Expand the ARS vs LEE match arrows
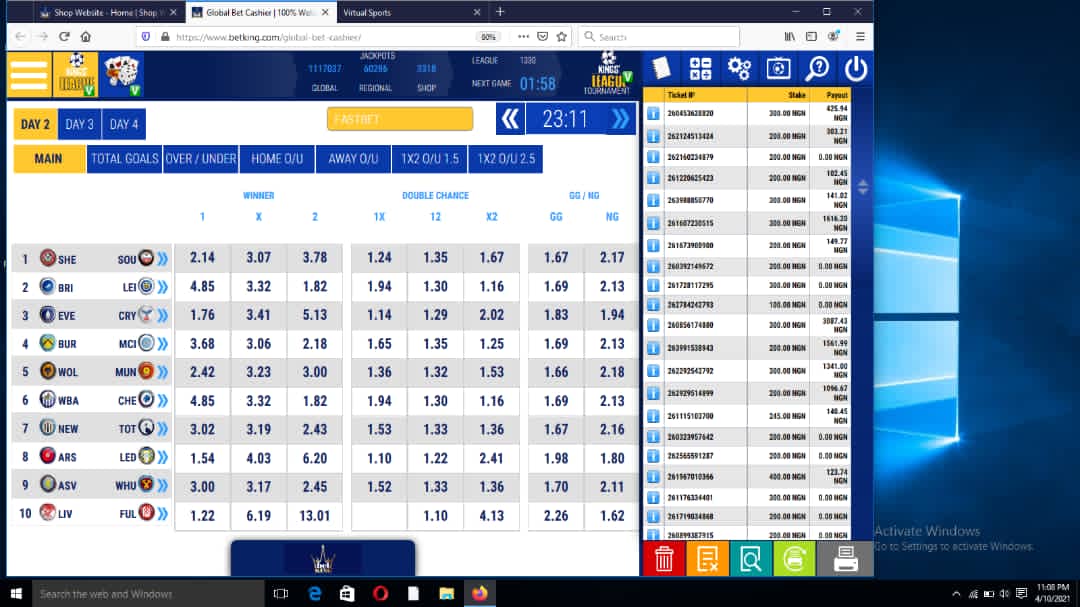Viewport: 1080px width, 607px height. tap(163, 457)
